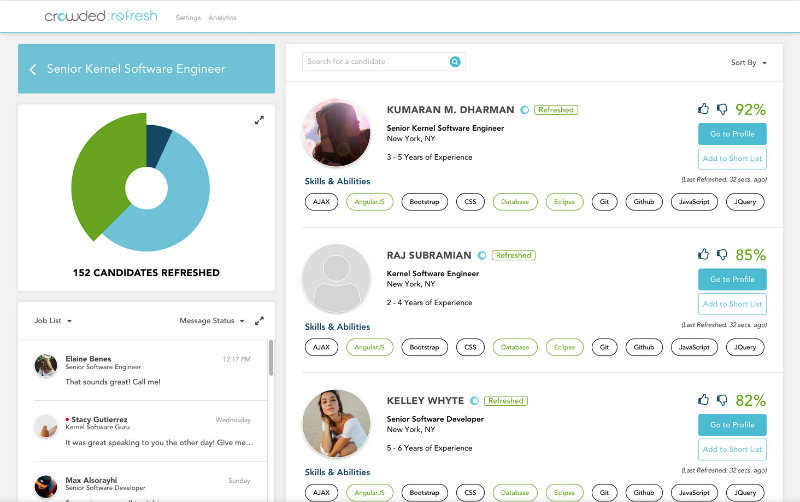Add Kumaran M. Dharman to Short List
Image resolution: width=800 pixels, height=502 pixels.
(732, 159)
